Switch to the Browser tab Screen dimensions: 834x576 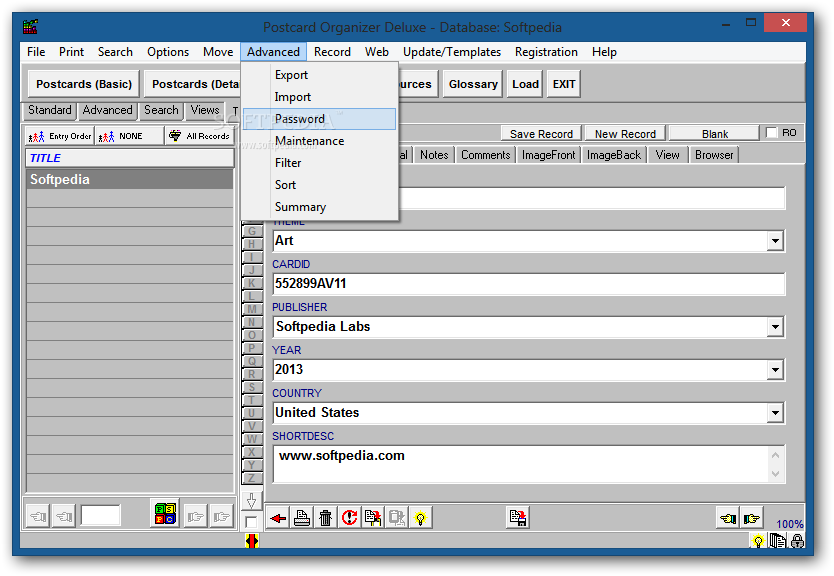[x=714, y=155]
